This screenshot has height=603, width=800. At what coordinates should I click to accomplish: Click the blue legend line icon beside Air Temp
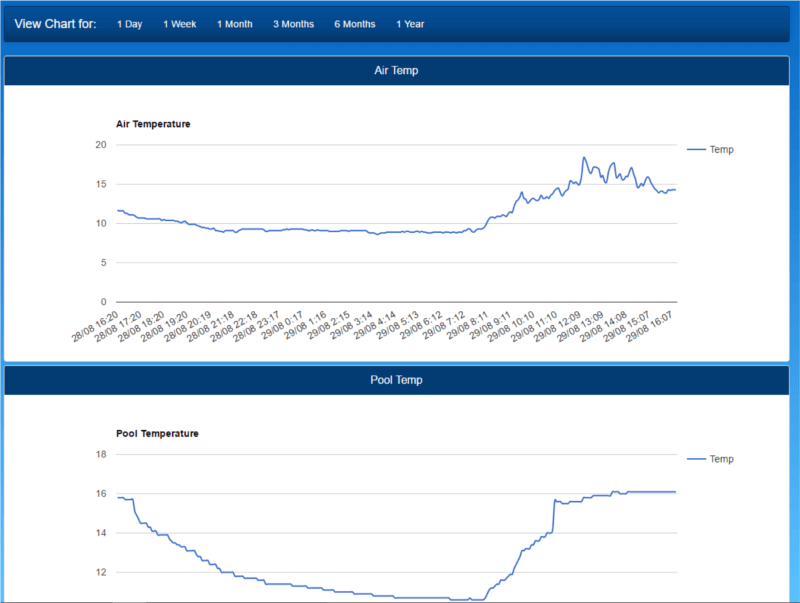point(697,148)
